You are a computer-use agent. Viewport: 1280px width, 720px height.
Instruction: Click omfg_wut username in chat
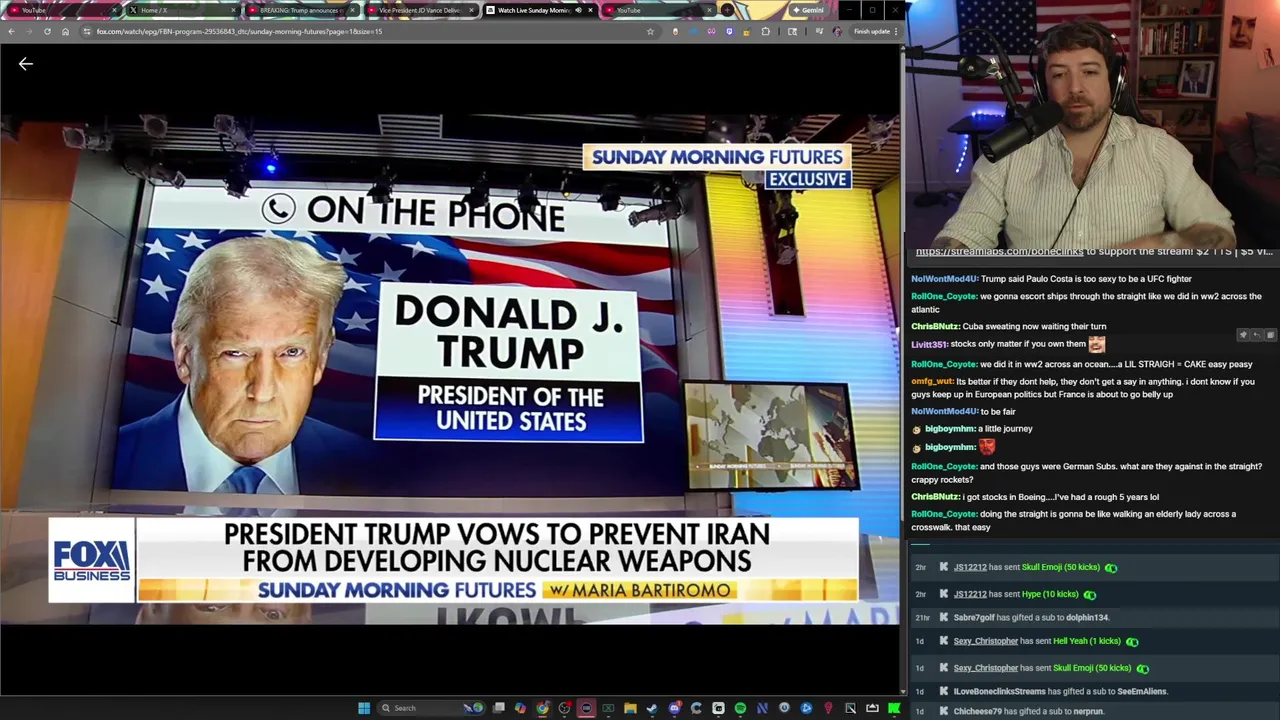tap(932, 381)
